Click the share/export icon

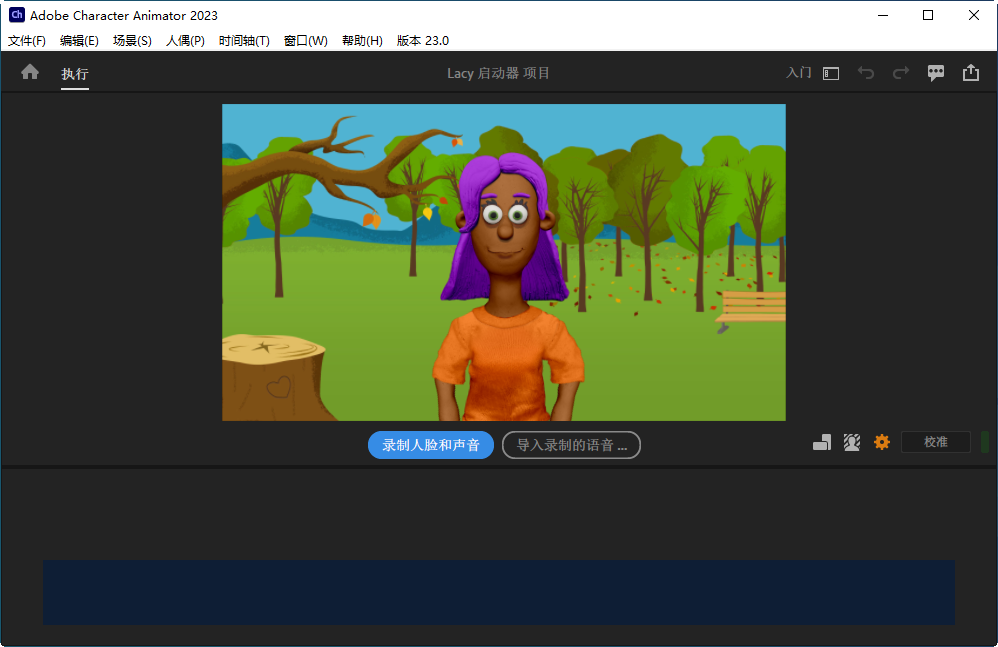pos(971,72)
